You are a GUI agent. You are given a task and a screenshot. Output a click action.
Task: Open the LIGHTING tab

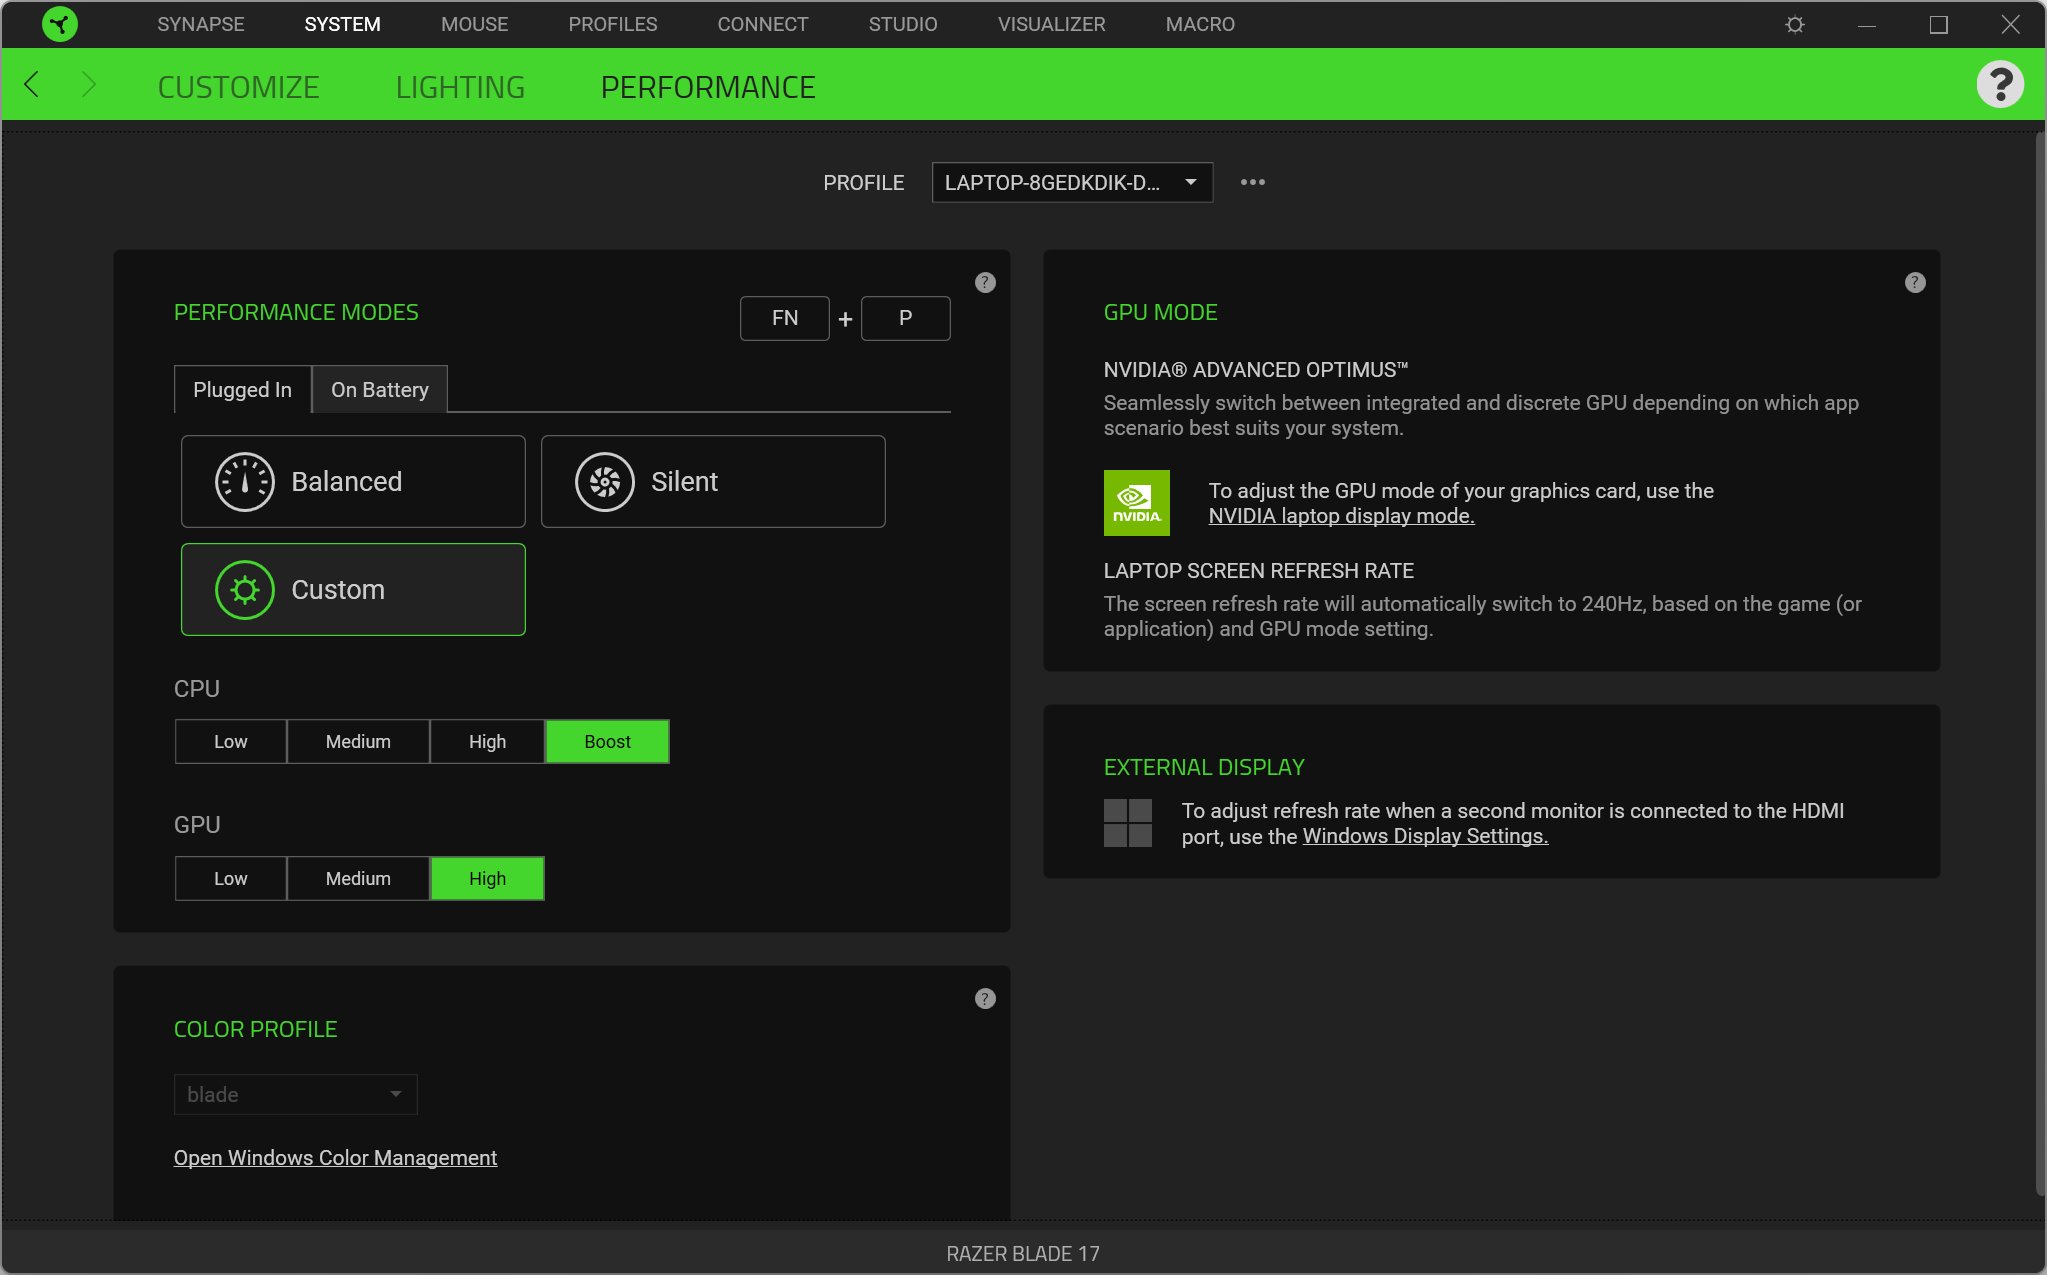click(x=460, y=87)
